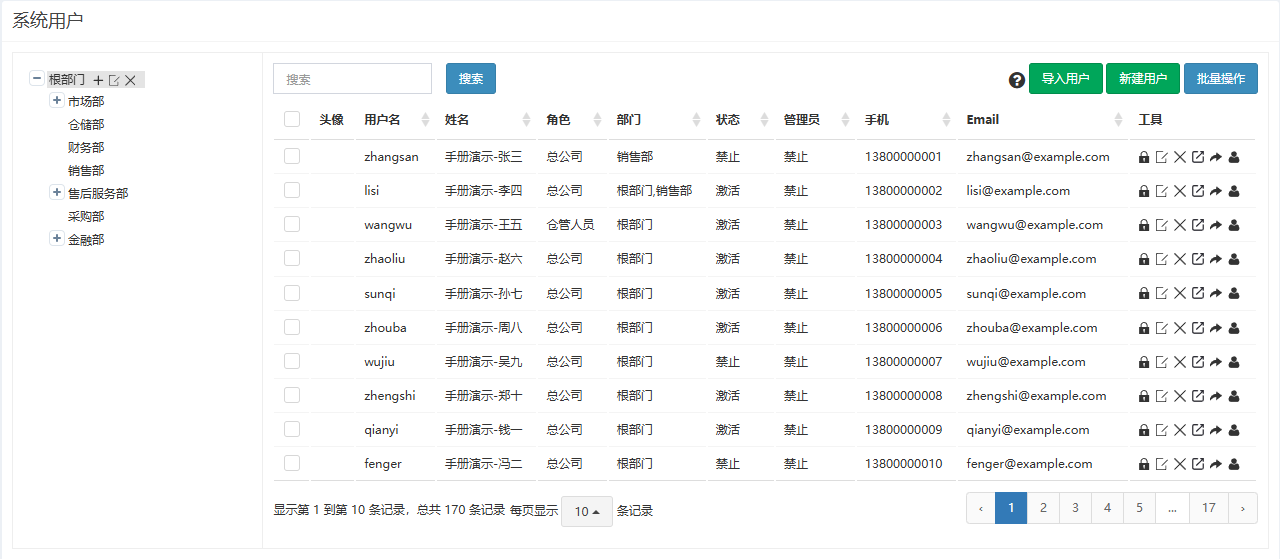Sort table by 姓名 column arrows
1280x559 pixels.
[x=527, y=120]
